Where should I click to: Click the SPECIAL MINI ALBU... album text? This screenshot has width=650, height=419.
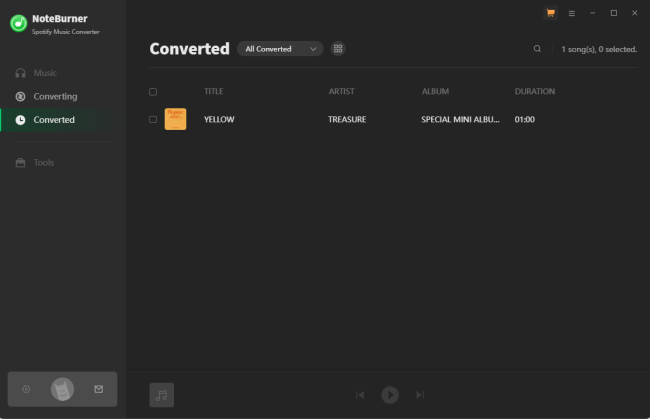461,119
